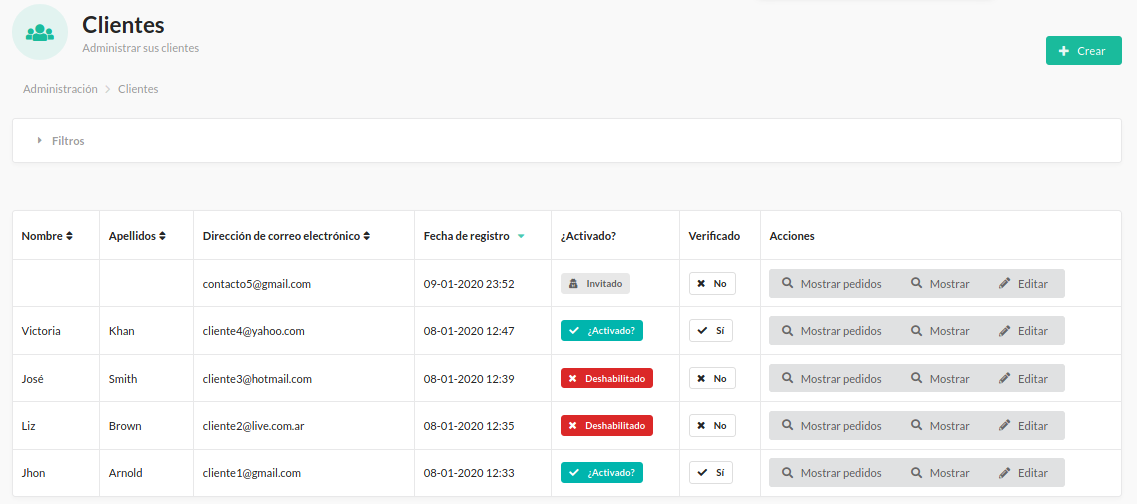This screenshot has width=1137, height=504.
Task: Click Verificado Sí for Jhon Arnold
Action: click(x=711, y=473)
